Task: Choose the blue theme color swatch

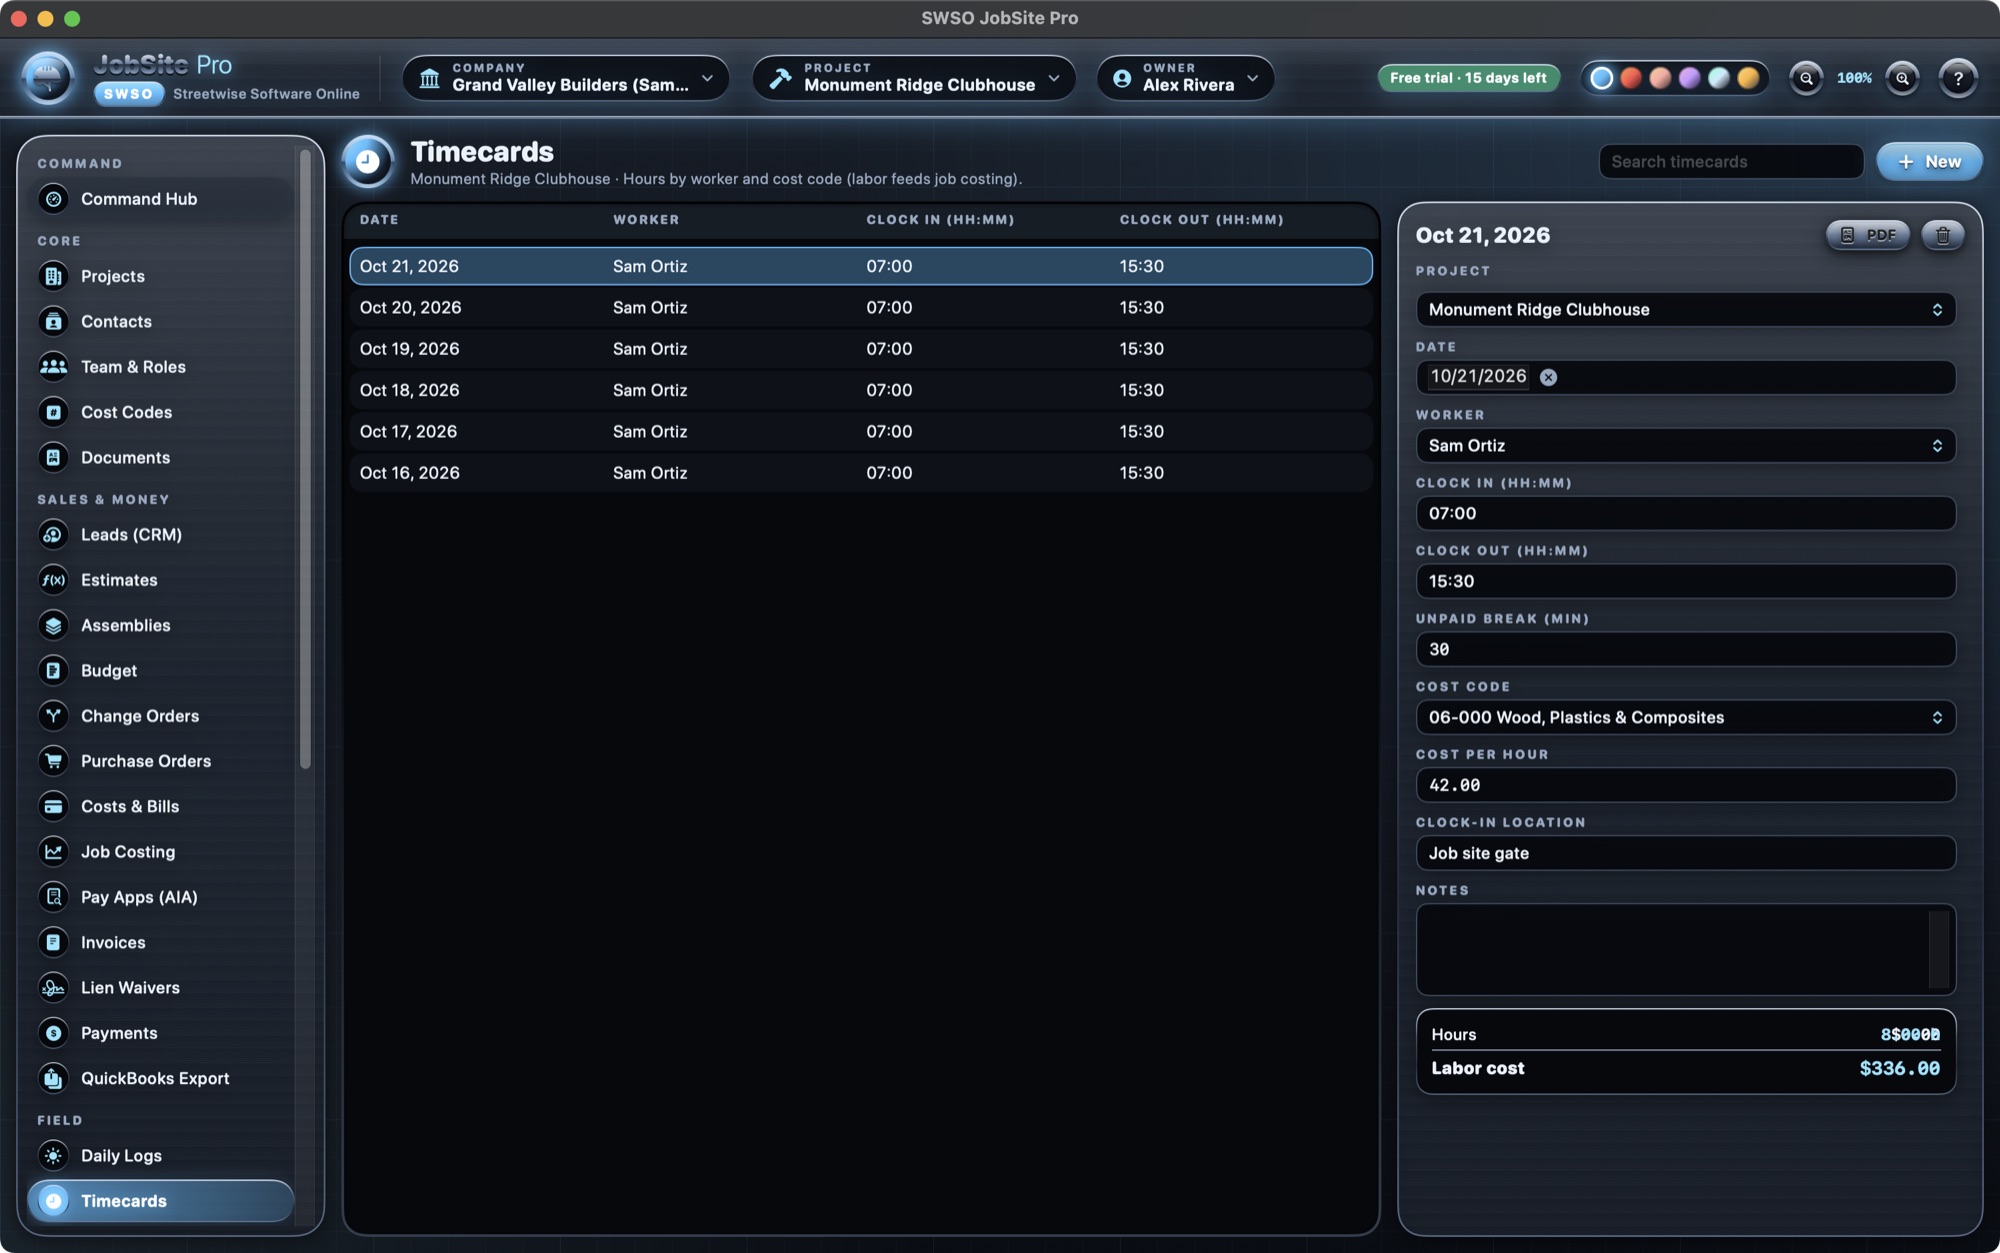Action: click(1601, 78)
